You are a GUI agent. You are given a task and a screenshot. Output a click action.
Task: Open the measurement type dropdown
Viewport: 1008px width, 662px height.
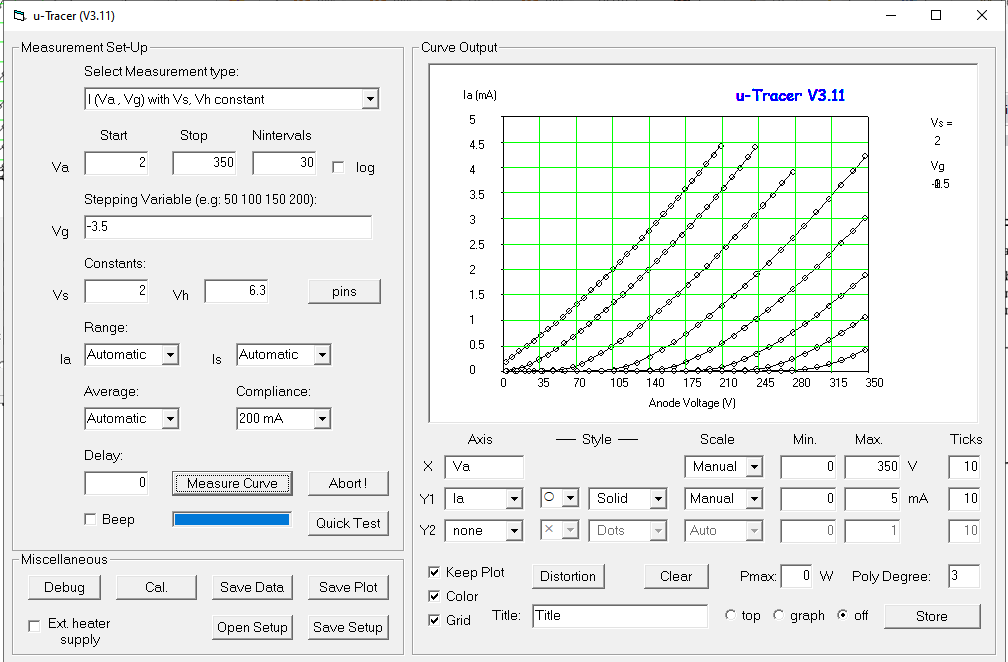[370, 99]
